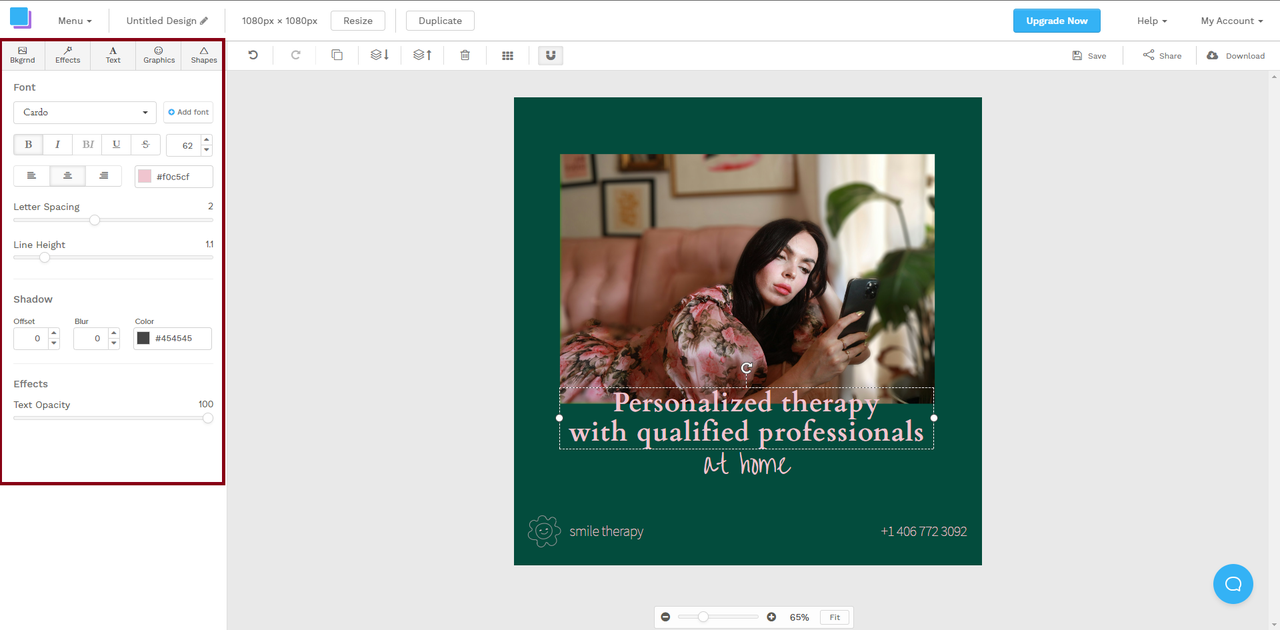The height and width of the screenshot is (630, 1280).
Task: Increase the shadow Blur value
Action: [114, 333]
